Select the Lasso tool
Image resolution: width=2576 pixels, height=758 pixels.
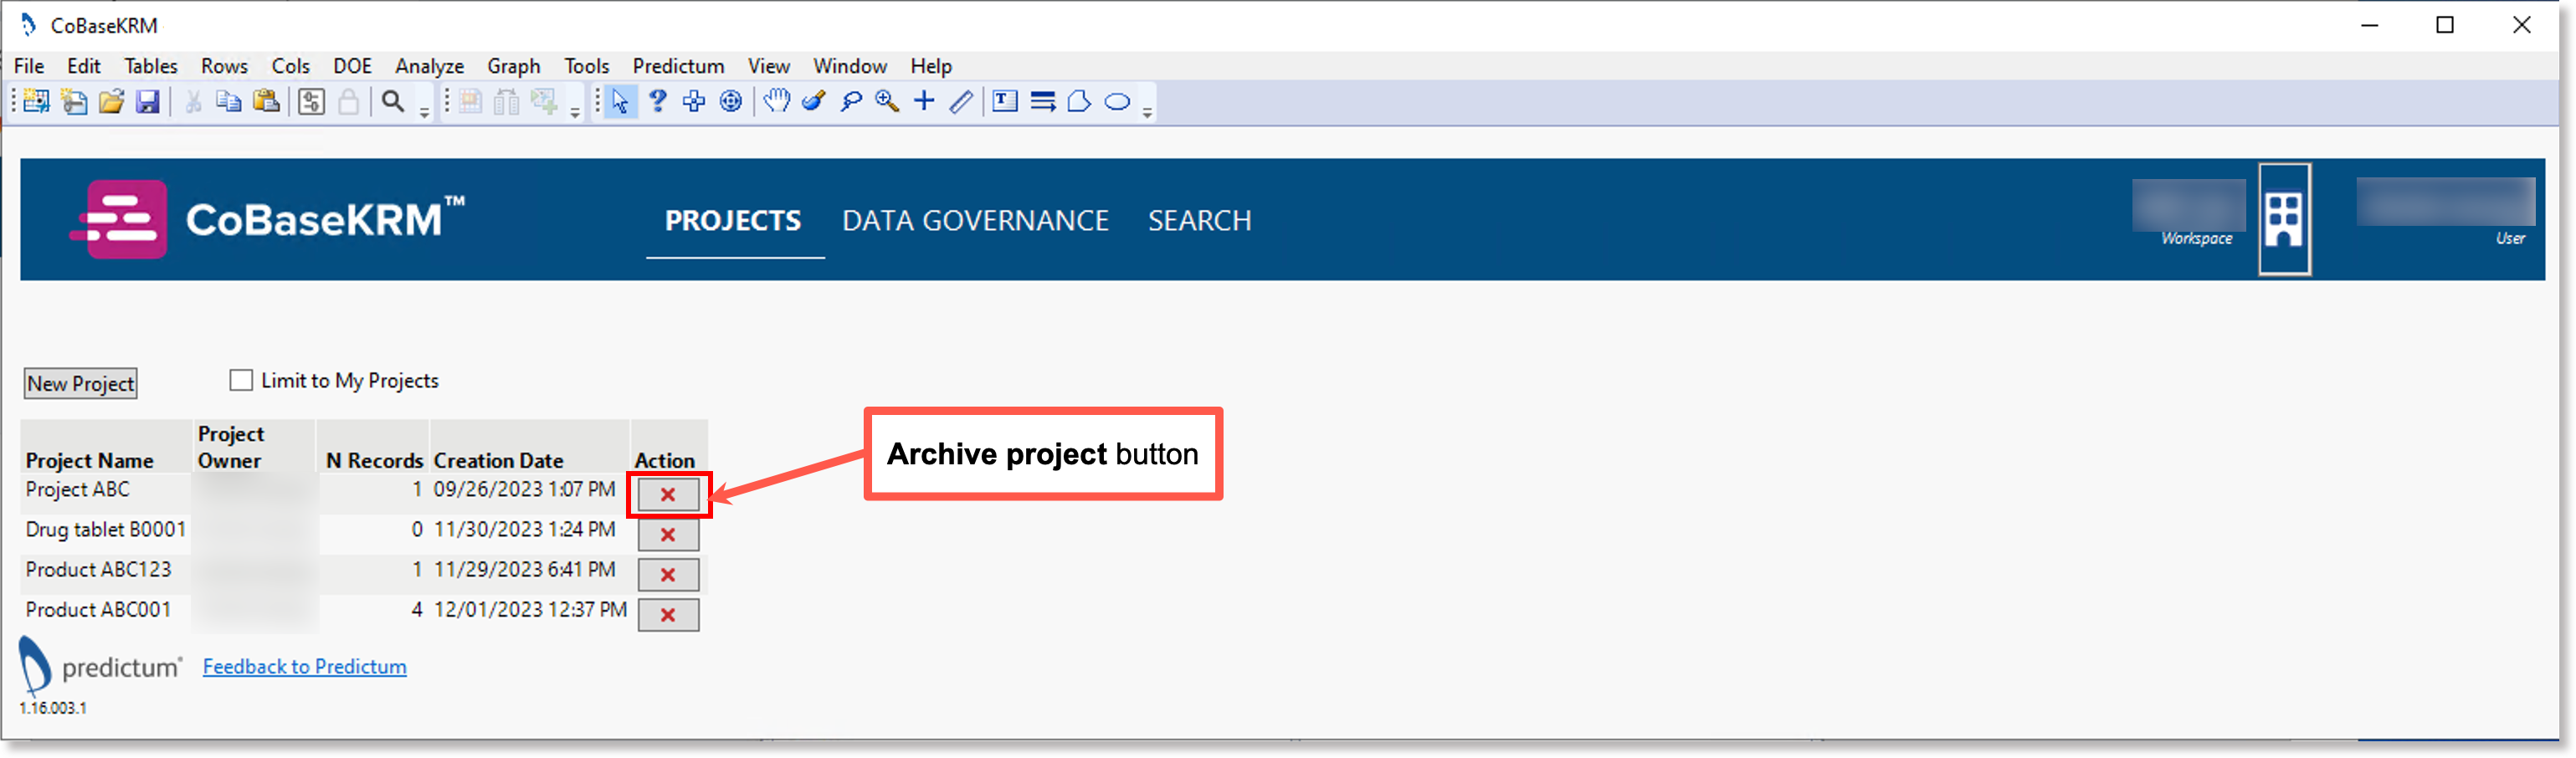coord(851,102)
